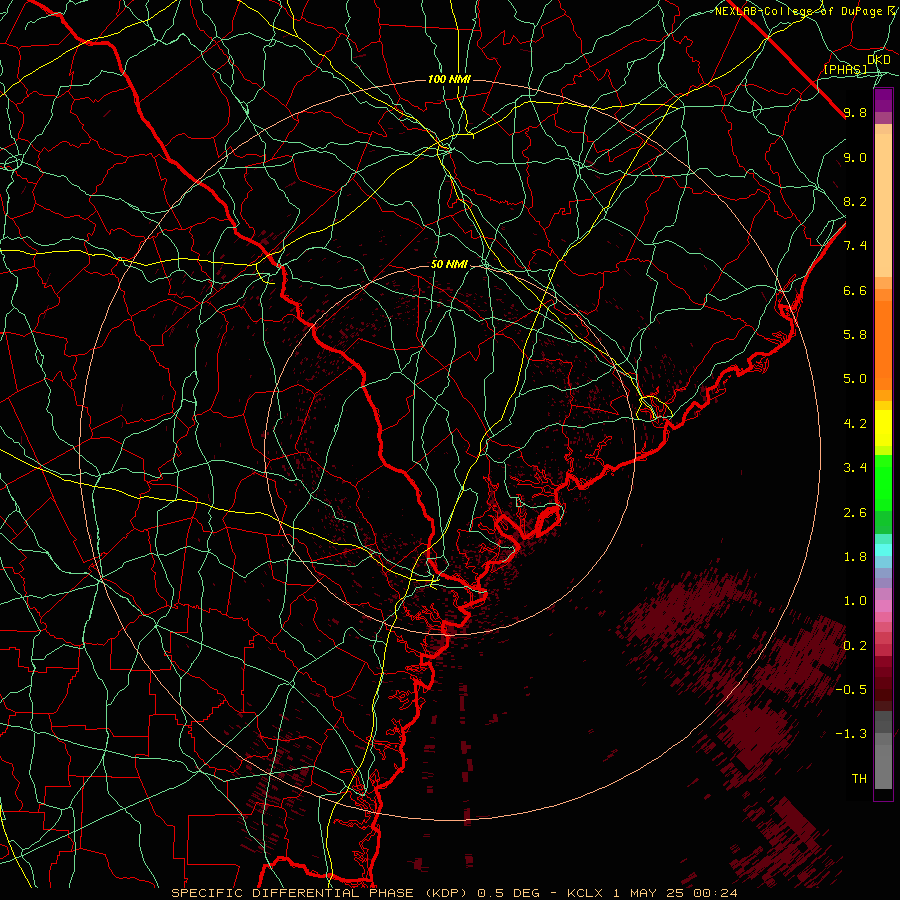Viewport: 900px width, 900px height.
Task: Click the -1.3 scale value
Action: pos(851,734)
